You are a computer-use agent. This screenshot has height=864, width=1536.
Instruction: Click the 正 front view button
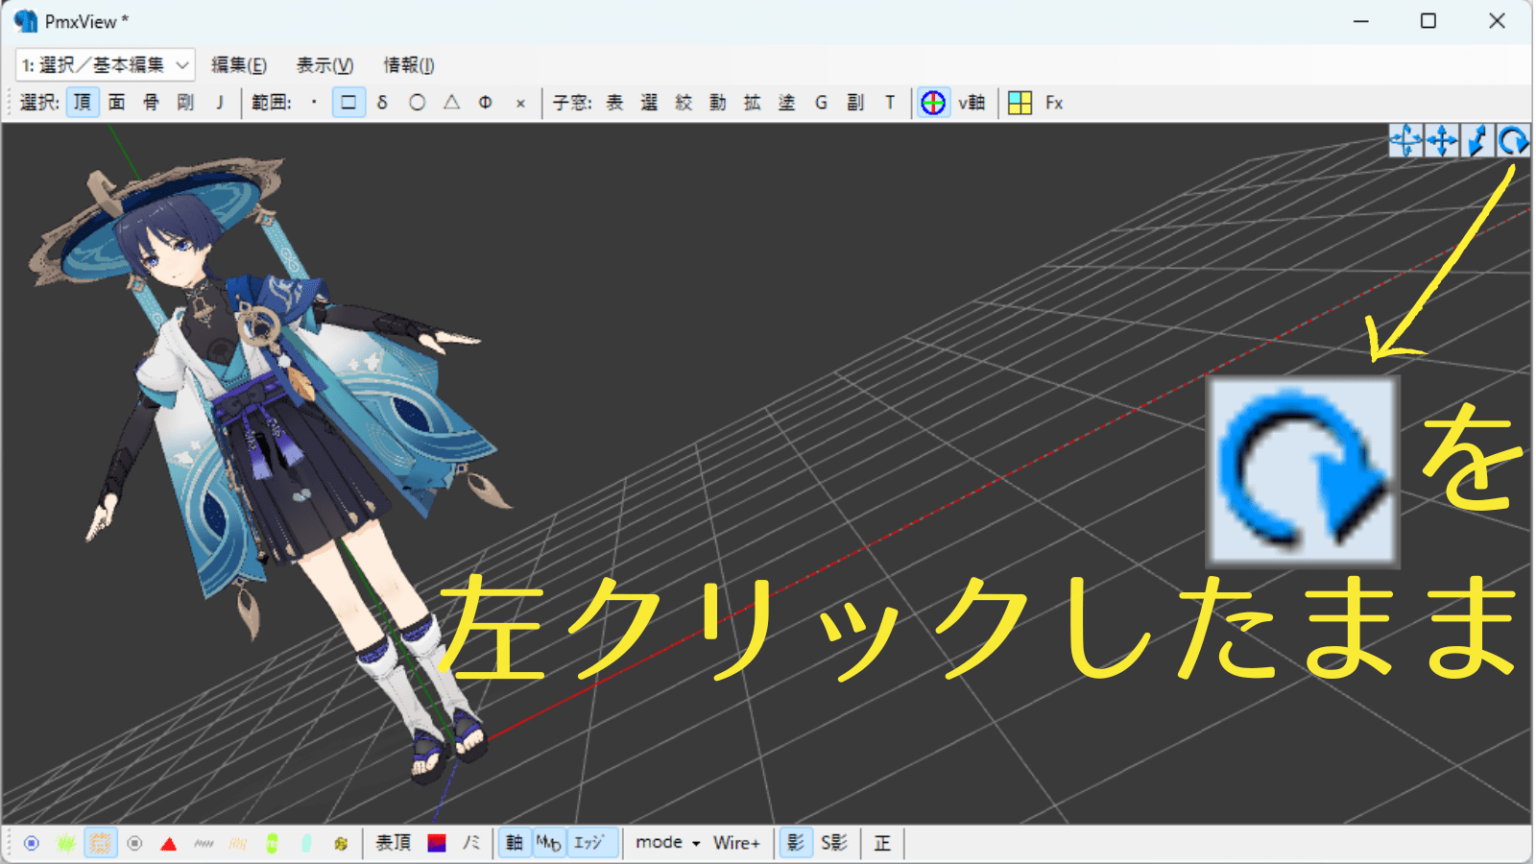click(881, 842)
